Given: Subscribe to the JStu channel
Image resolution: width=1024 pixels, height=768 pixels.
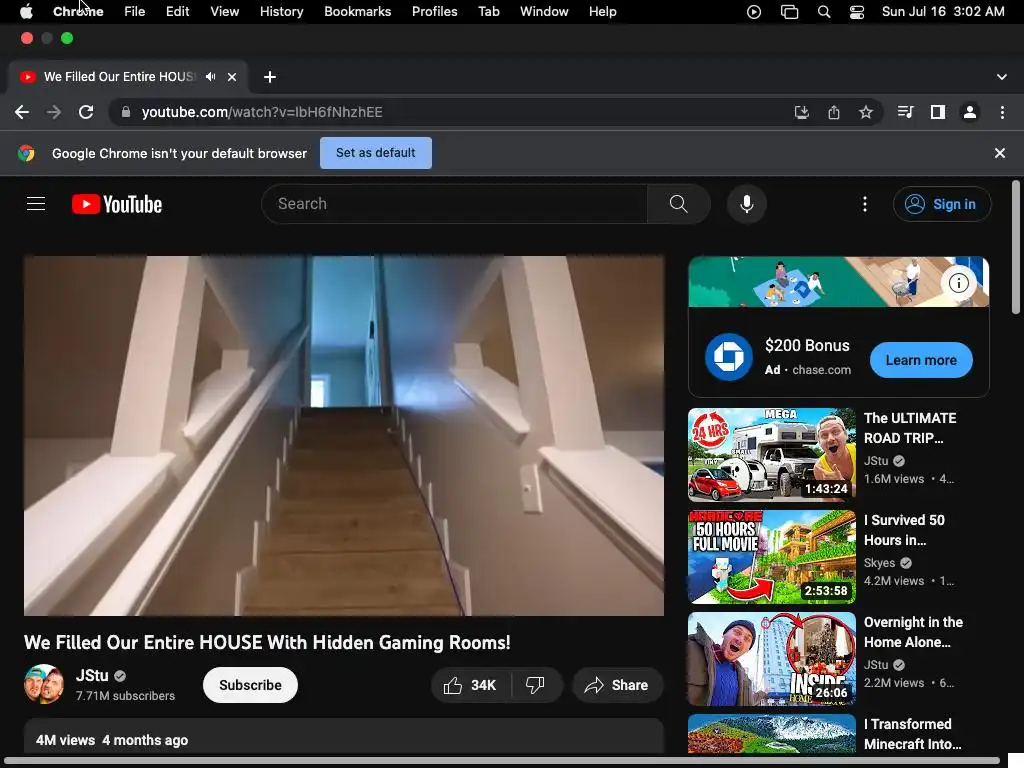Looking at the screenshot, I should (250, 685).
